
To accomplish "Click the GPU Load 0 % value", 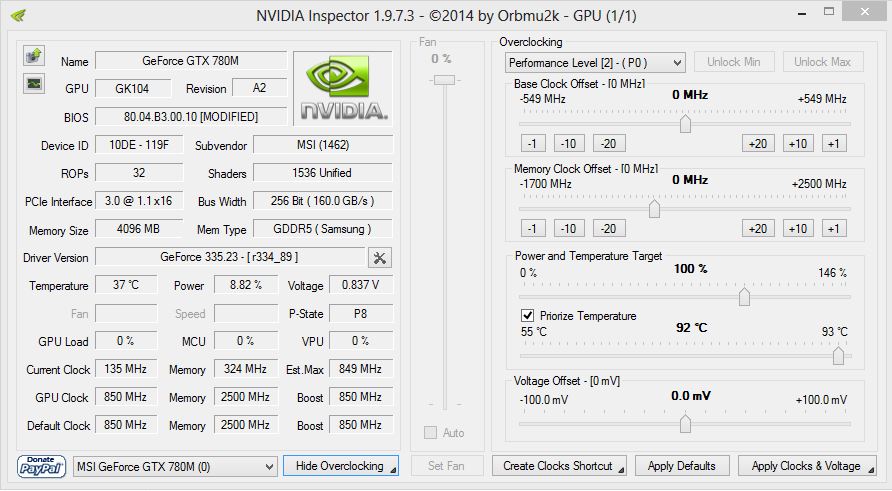I will coord(126,341).
